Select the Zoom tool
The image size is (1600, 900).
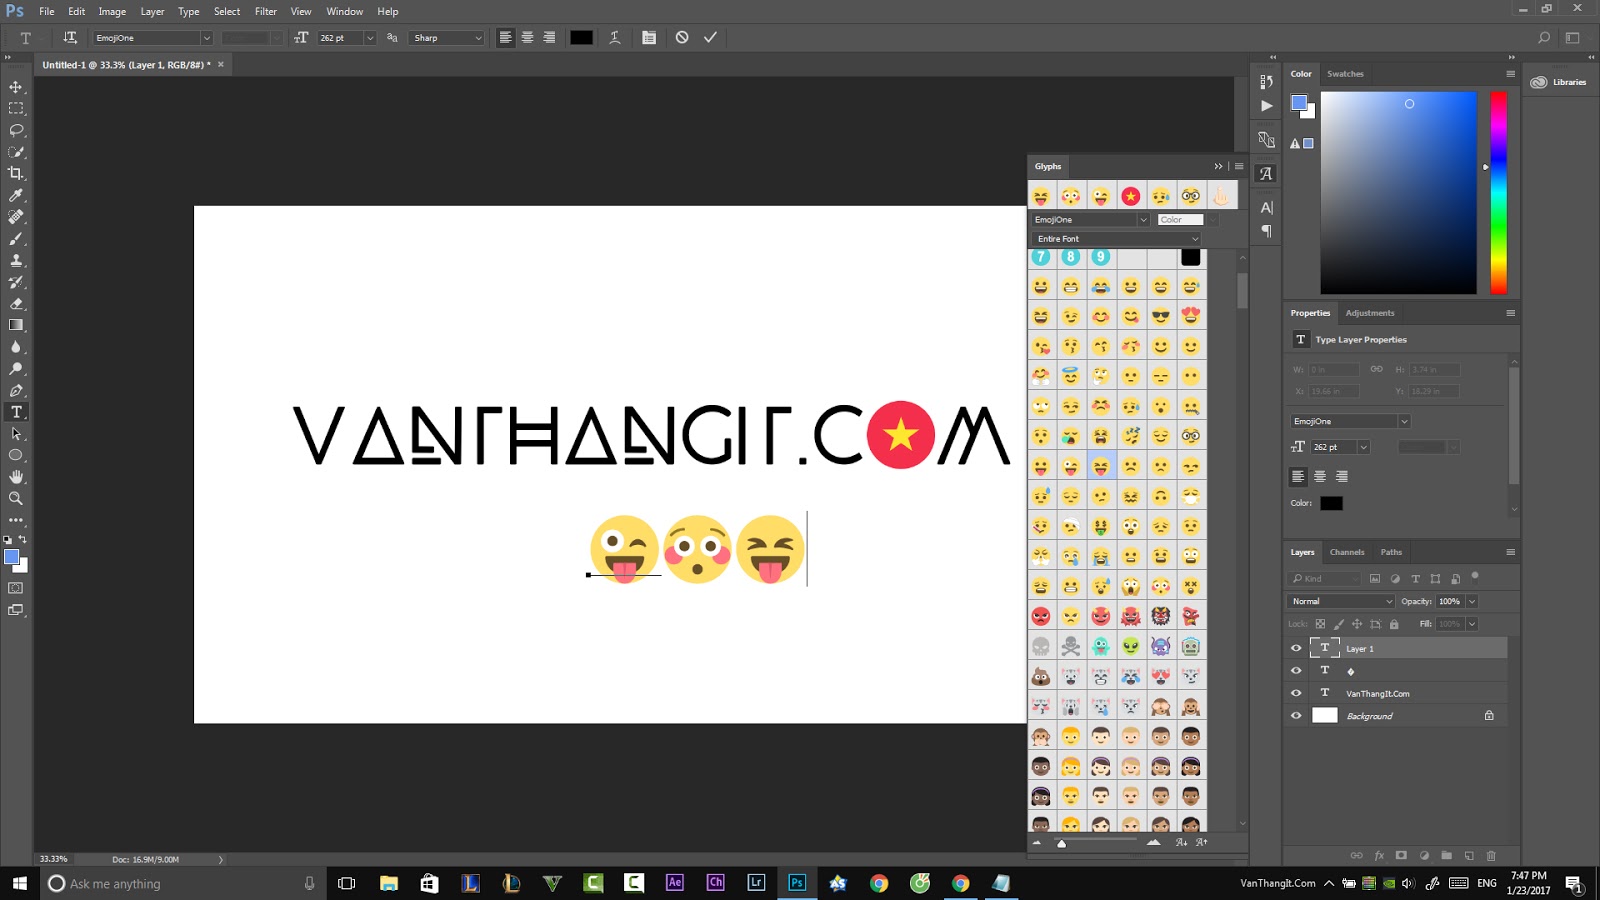(16, 498)
